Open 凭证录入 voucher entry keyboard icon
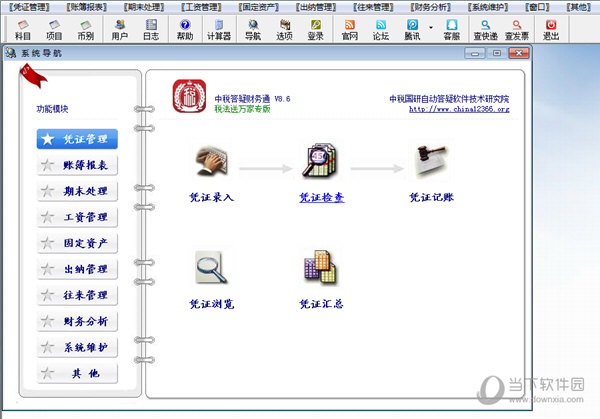 212,161
